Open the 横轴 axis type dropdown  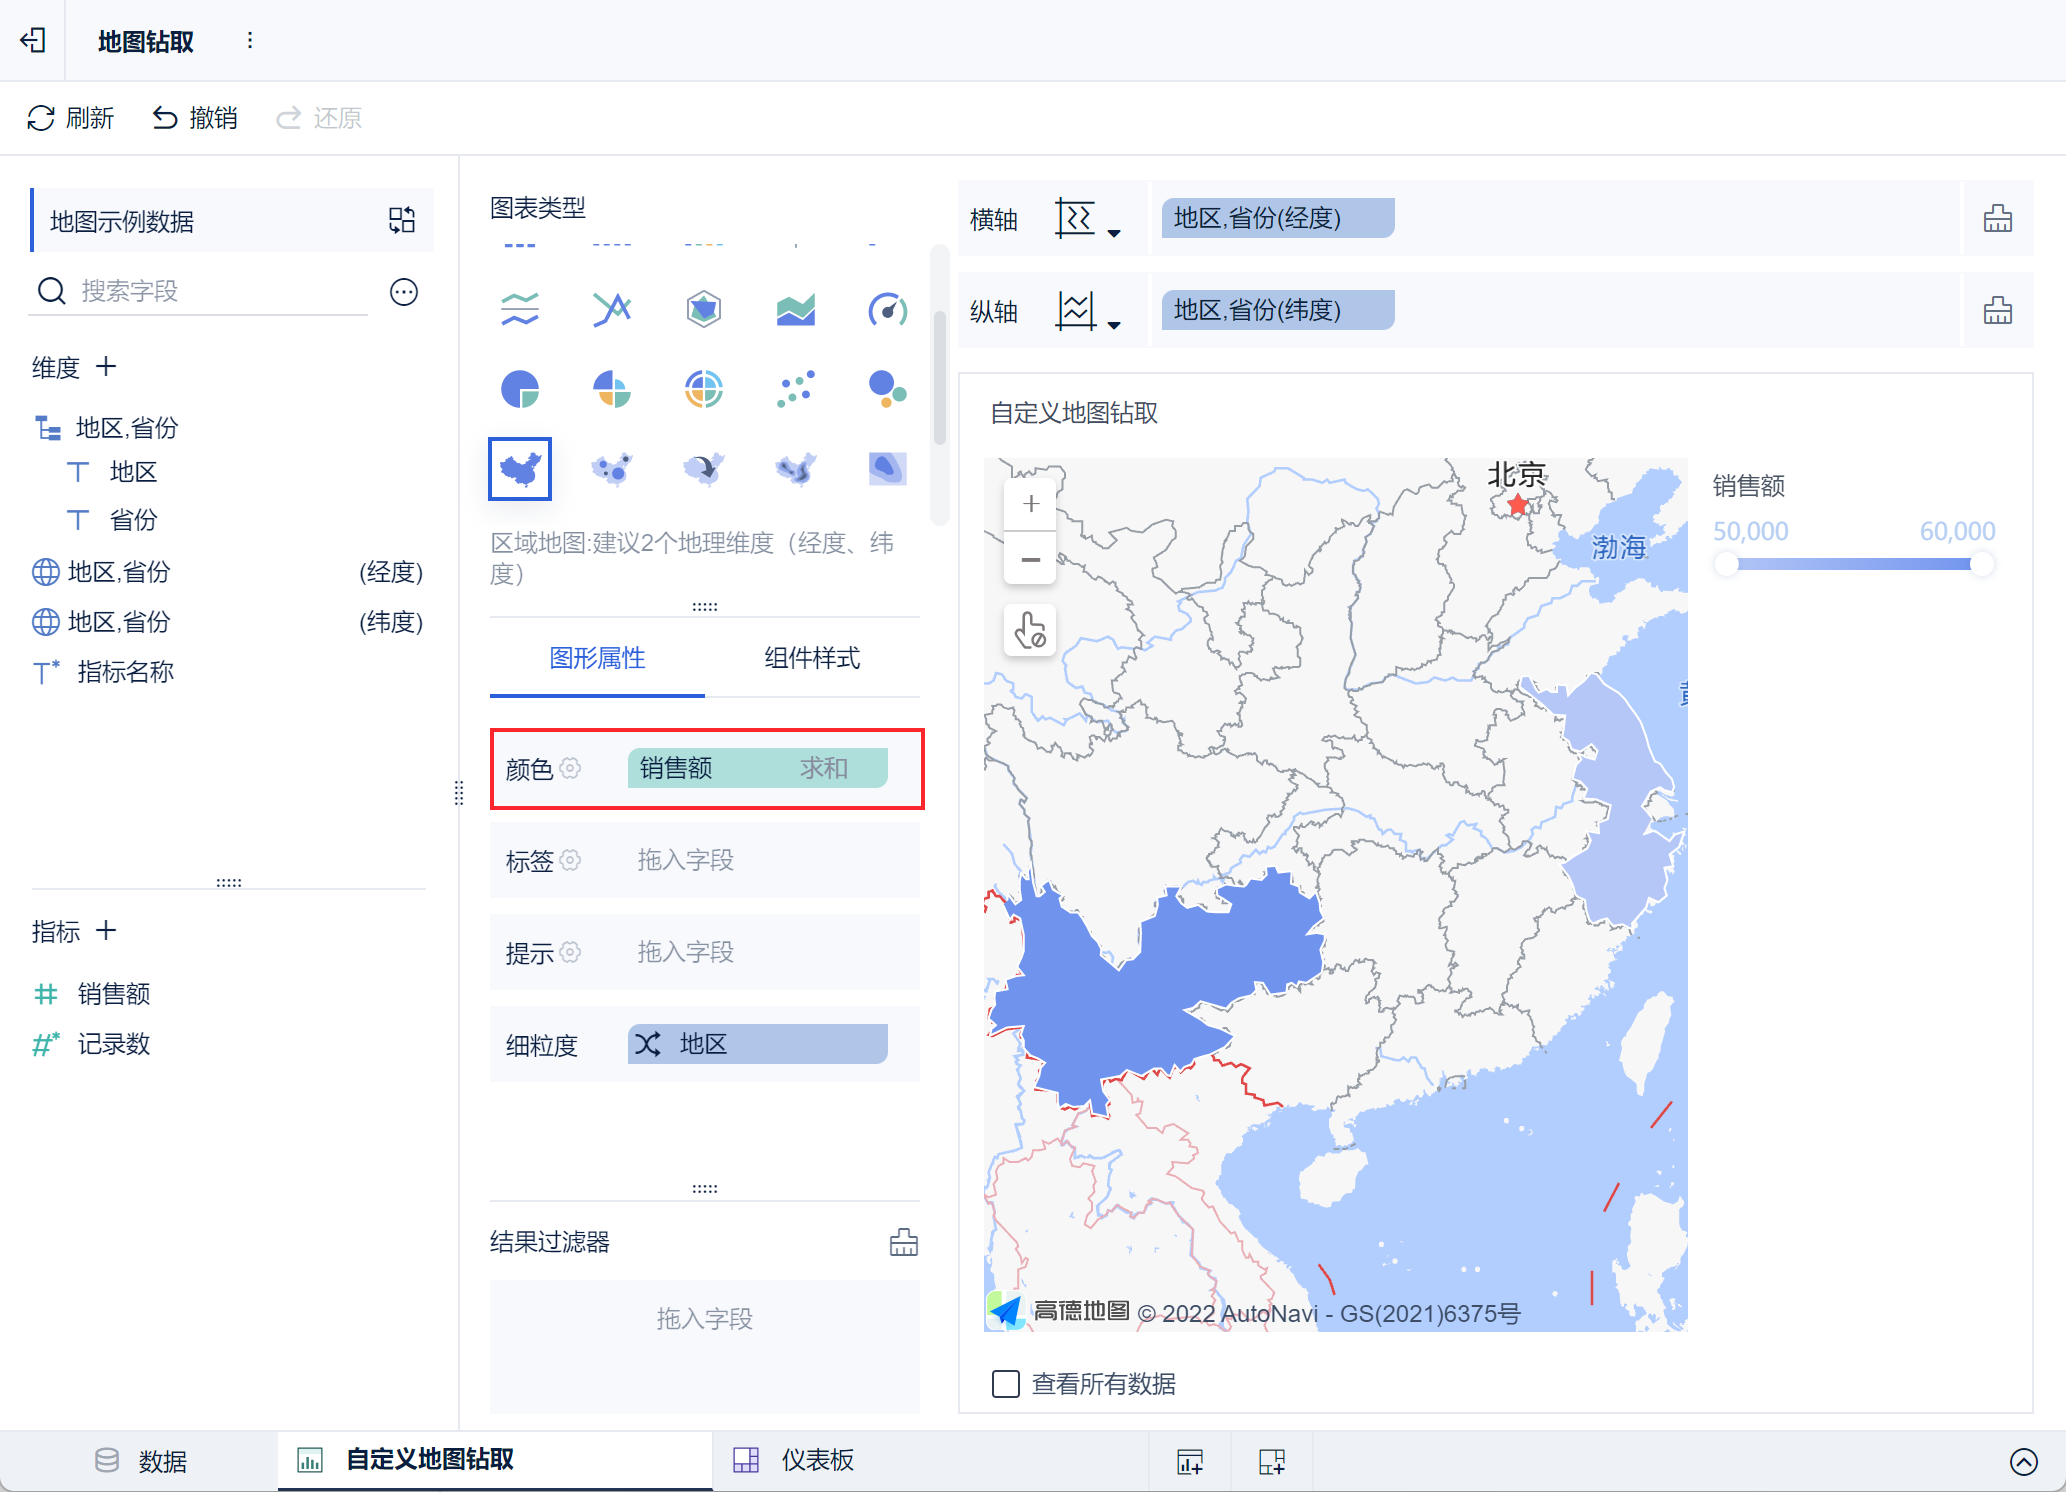pyautogui.click(x=1088, y=219)
